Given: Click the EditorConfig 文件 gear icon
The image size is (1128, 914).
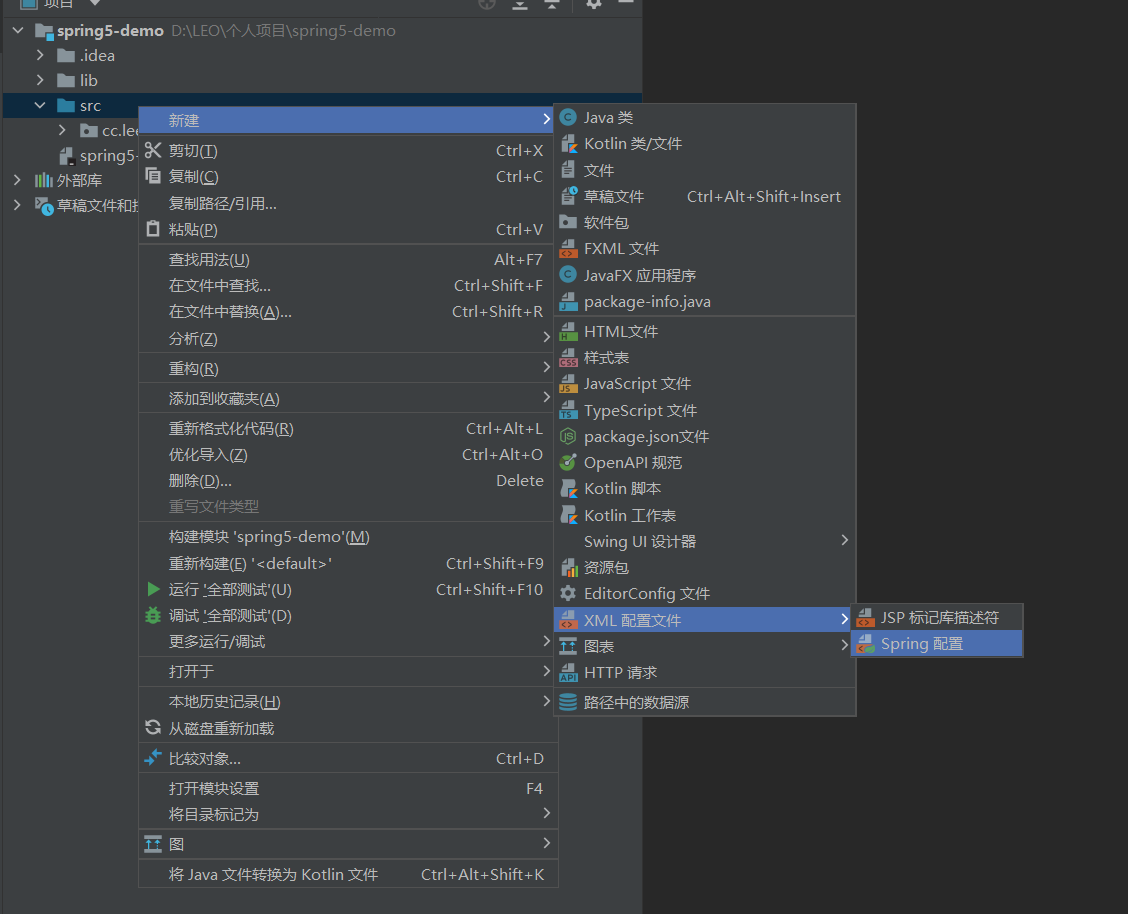Looking at the screenshot, I should click(x=568, y=594).
